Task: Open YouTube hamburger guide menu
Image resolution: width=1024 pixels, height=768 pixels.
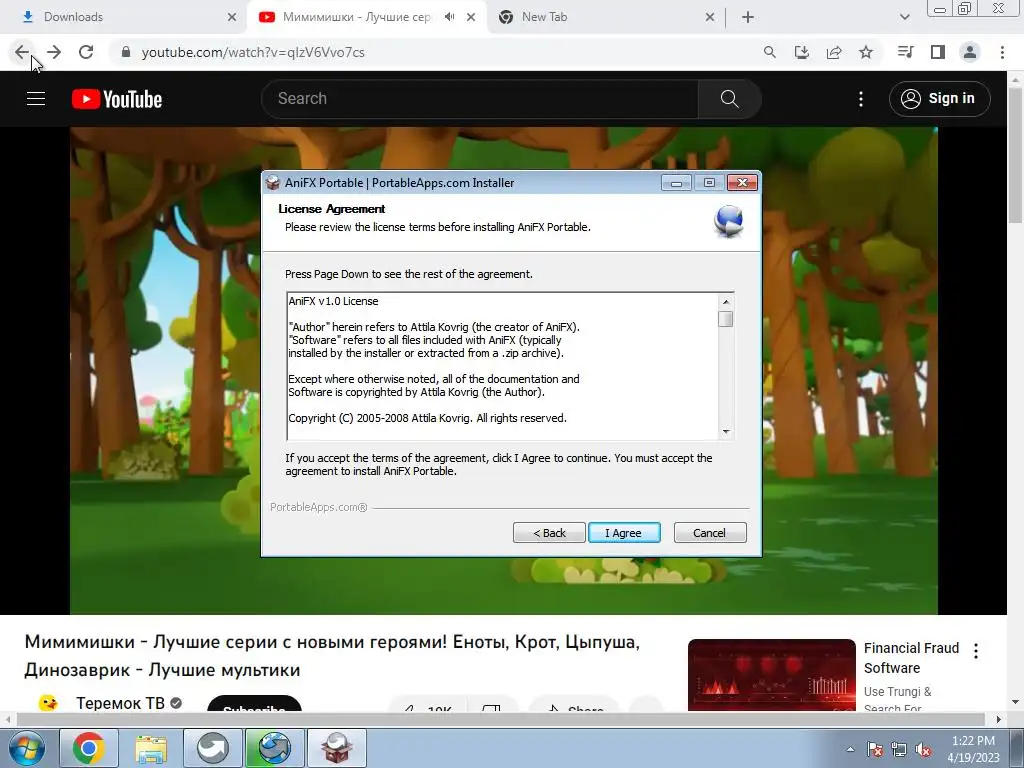Action: pyautogui.click(x=36, y=99)
